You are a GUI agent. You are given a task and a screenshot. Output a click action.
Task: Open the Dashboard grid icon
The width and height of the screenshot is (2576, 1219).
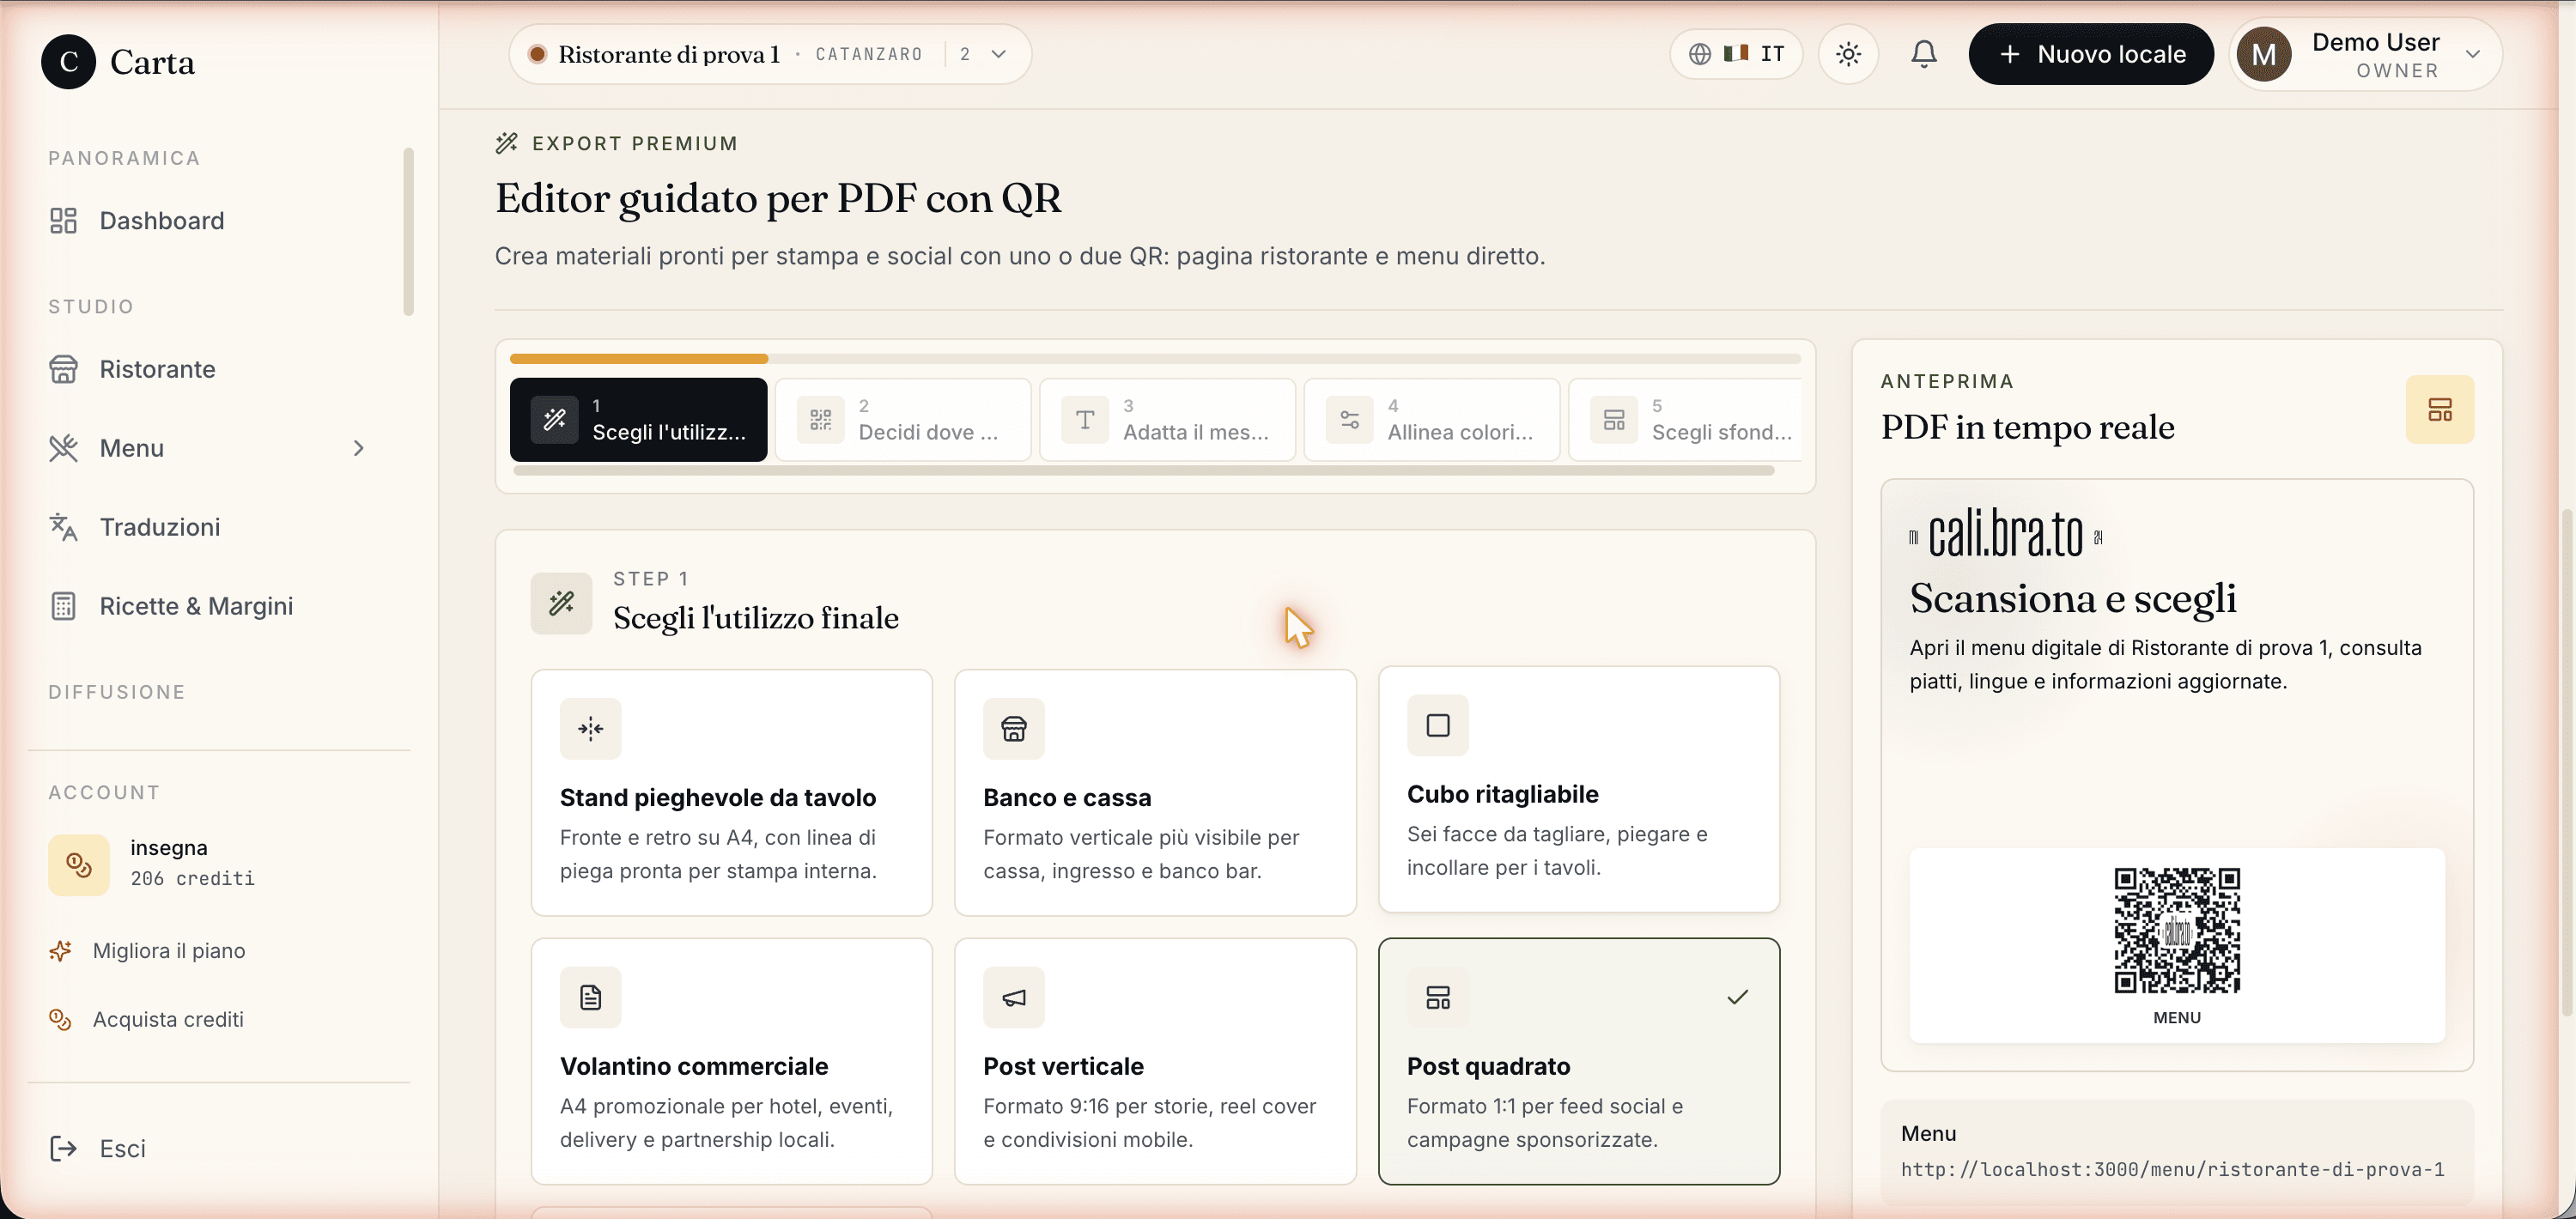click(63, 220)
